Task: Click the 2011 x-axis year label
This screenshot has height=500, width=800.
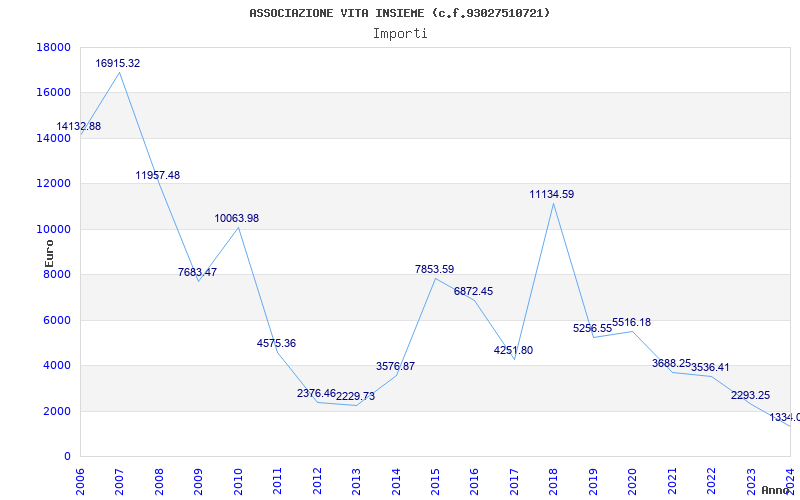Action: point(277,481)
